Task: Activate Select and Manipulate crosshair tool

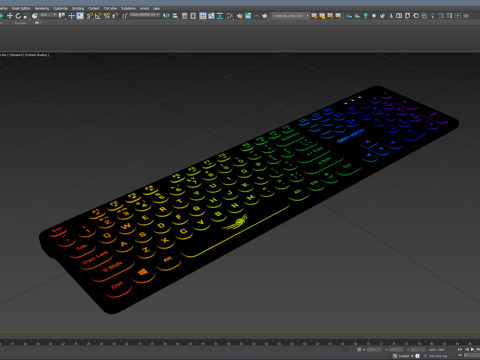Action: point(71,16)
